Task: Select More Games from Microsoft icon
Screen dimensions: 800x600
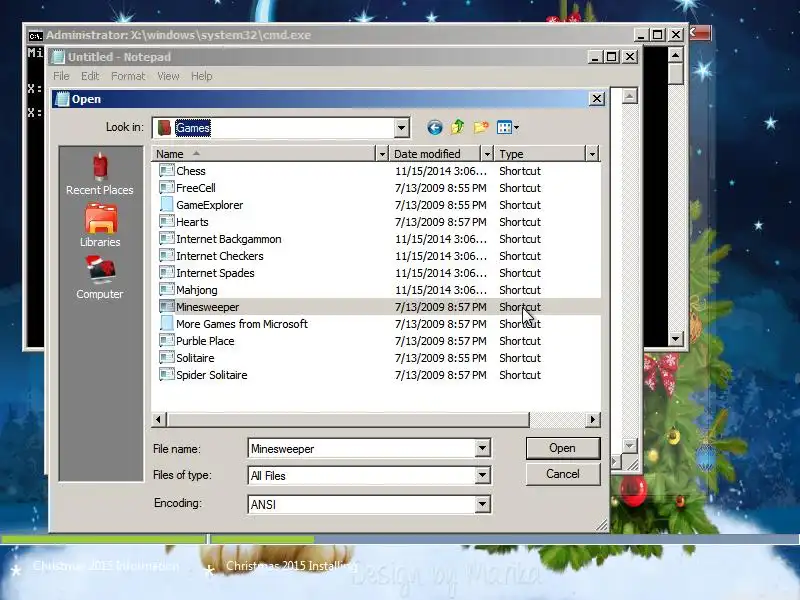Action: (166, 323)
